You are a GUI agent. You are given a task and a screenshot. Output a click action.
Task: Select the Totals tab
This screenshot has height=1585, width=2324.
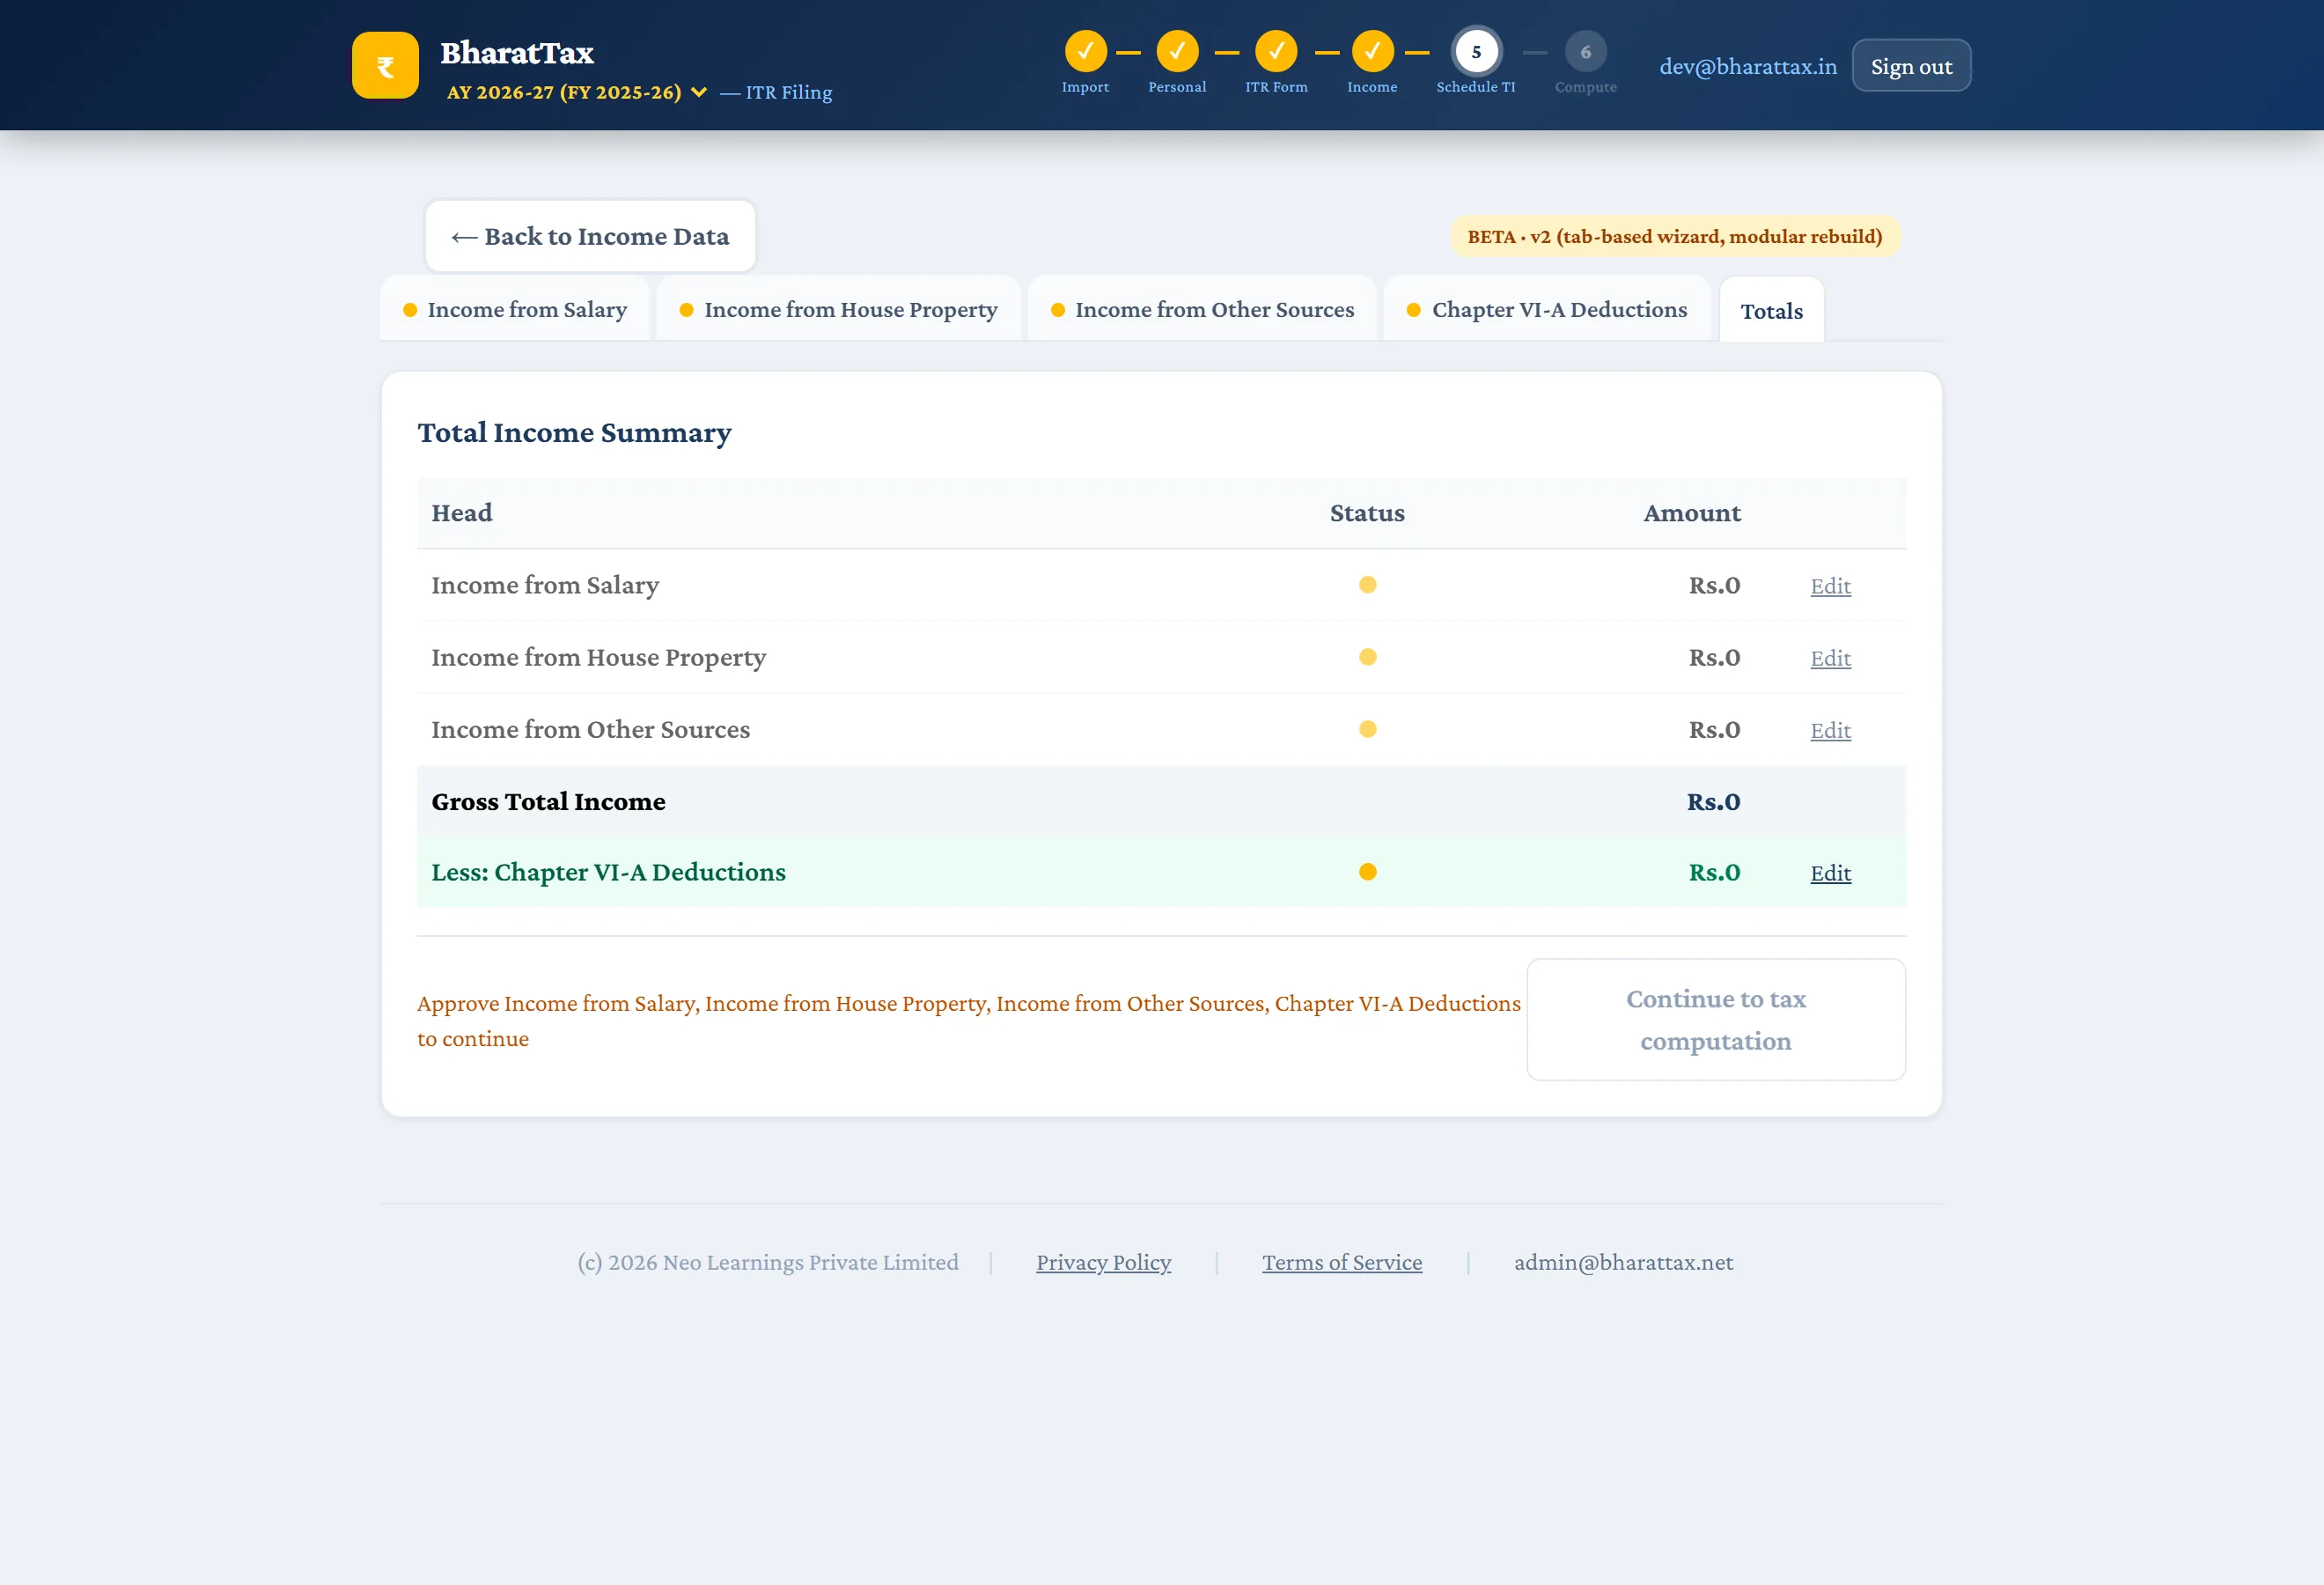(x=1771, y=310)
